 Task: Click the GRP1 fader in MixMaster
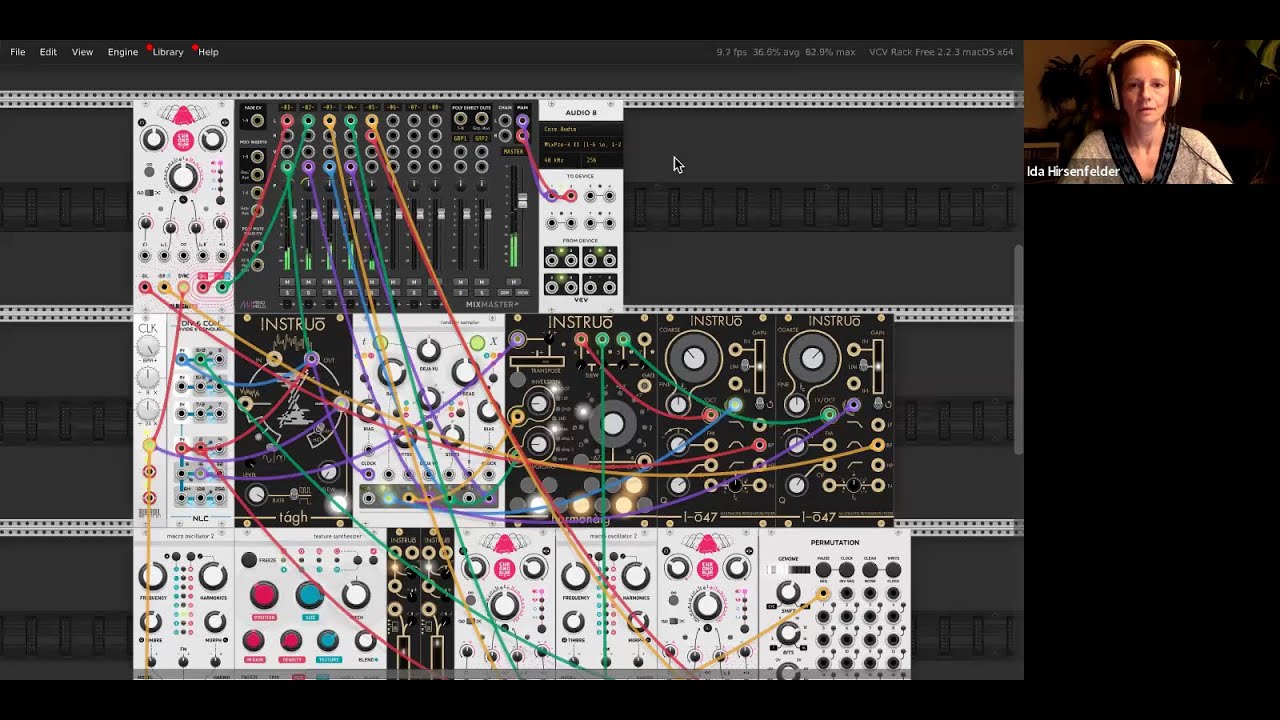[x=466, y=213]
